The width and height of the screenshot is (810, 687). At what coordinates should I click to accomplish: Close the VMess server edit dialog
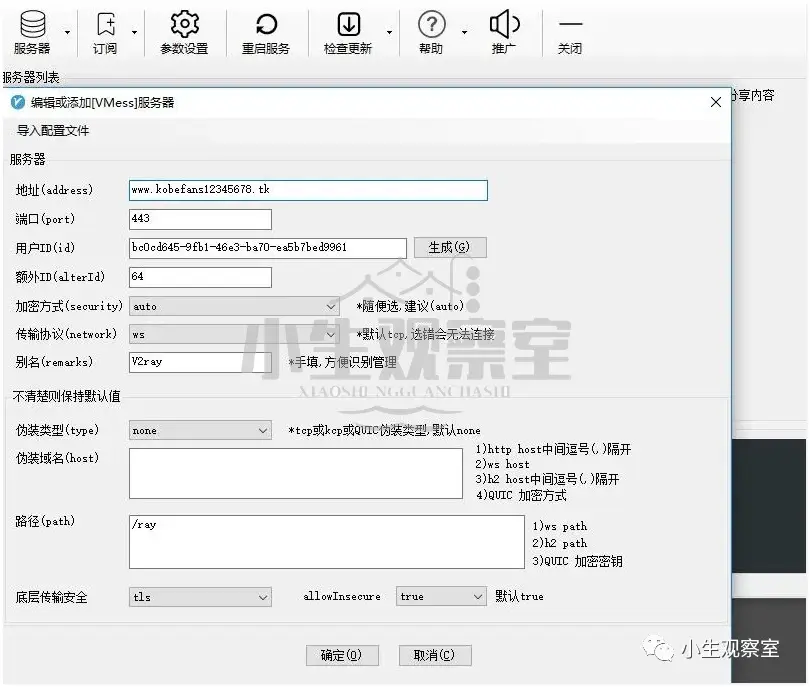click(x=715, y=102)
